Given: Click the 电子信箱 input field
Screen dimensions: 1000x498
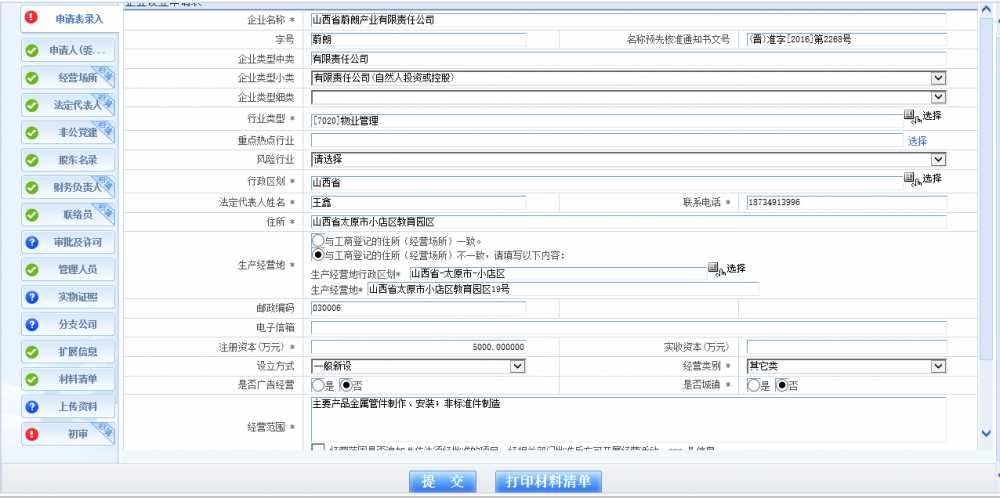Looking at the screenshot, I should tap(628, 327).
